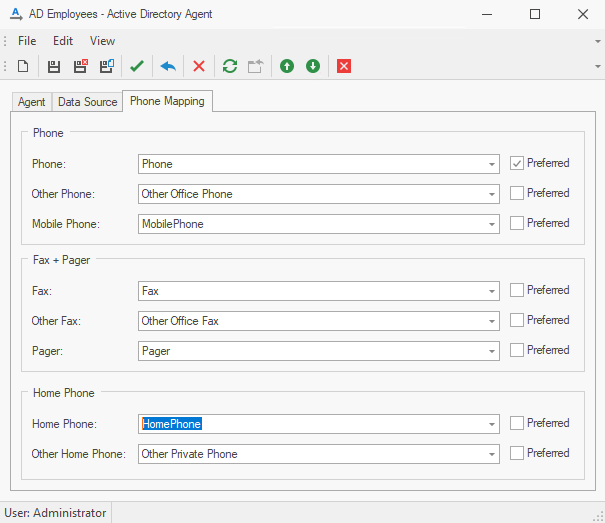Check Preferred for Mobile Phone
The width and height of the screenshot is (605, 523).
[517, 223]
